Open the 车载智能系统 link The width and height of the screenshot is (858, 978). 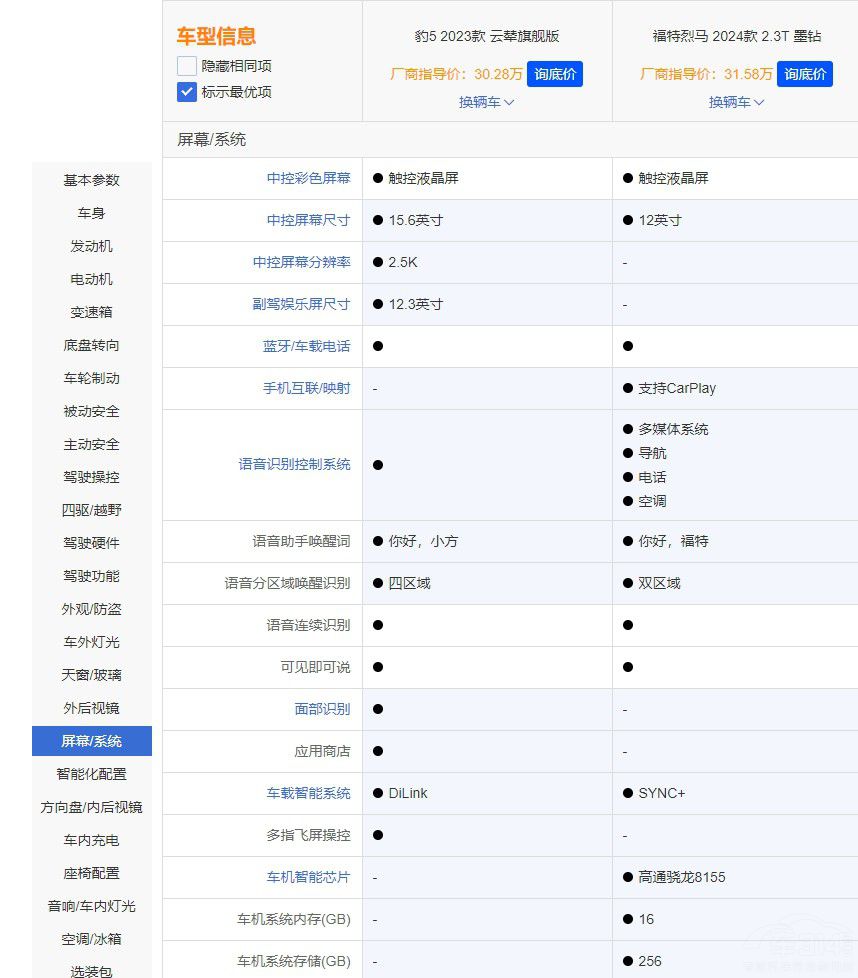pos(308,793)
